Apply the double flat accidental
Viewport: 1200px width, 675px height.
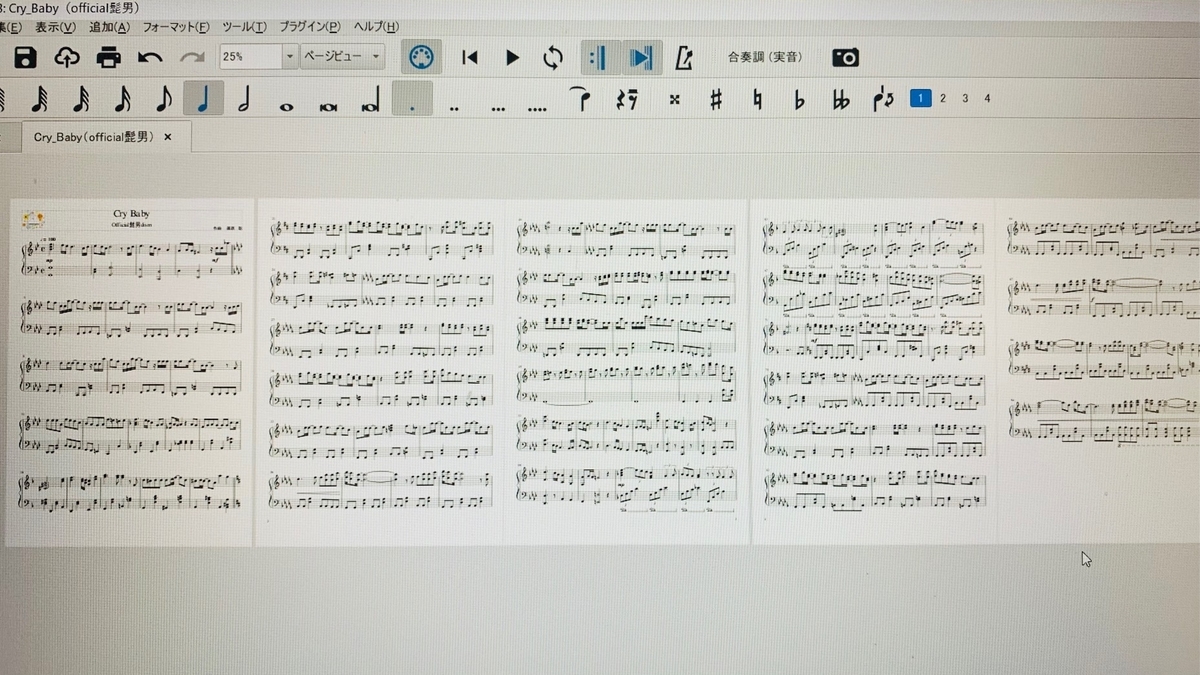click(x=842, y=99)
